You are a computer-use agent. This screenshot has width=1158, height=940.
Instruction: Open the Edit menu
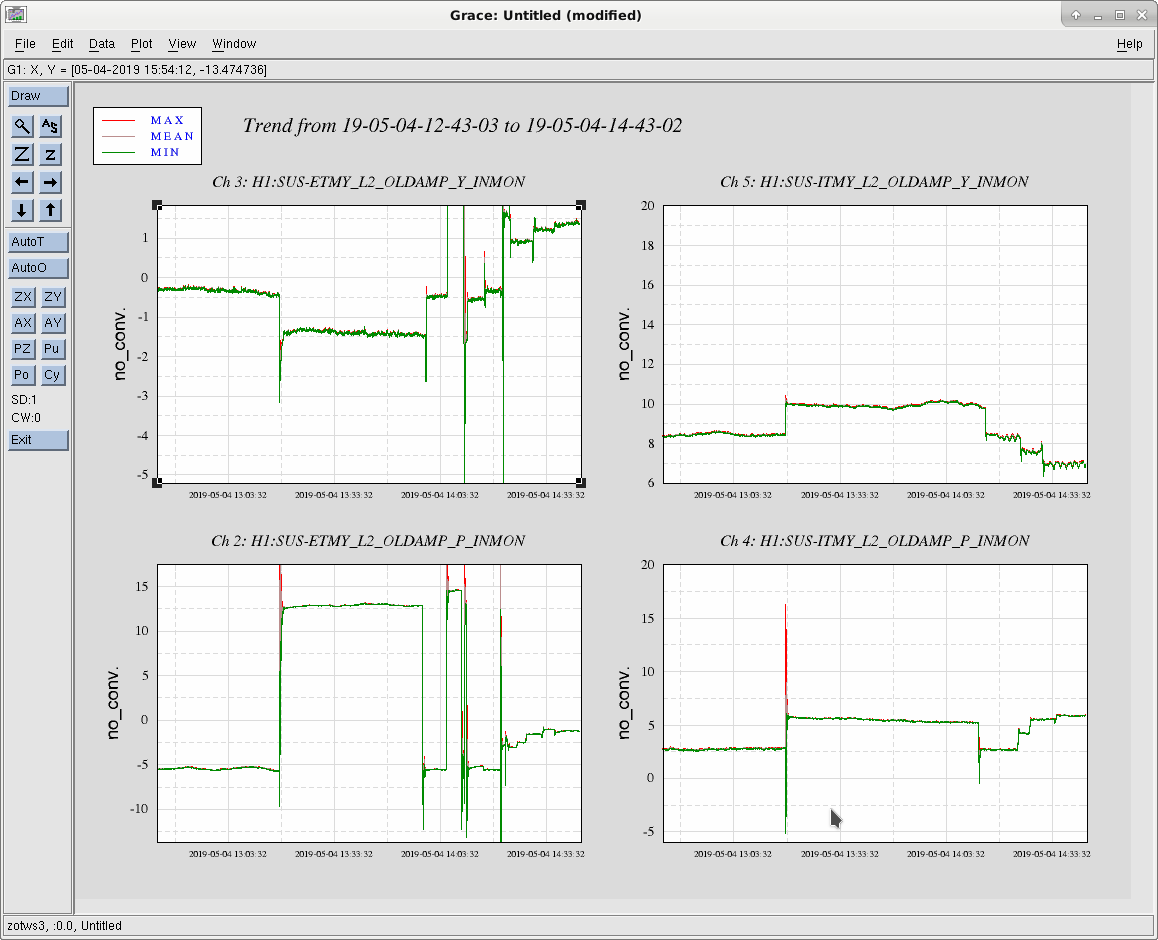(62, 44)
